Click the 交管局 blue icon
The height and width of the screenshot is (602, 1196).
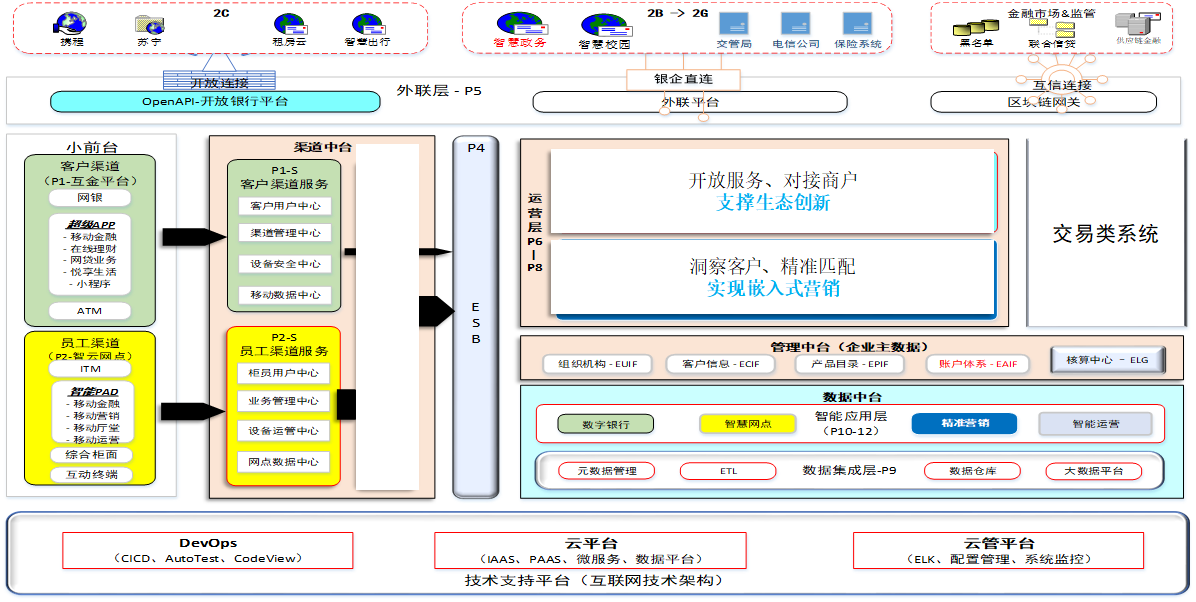[x=735, y=24]
